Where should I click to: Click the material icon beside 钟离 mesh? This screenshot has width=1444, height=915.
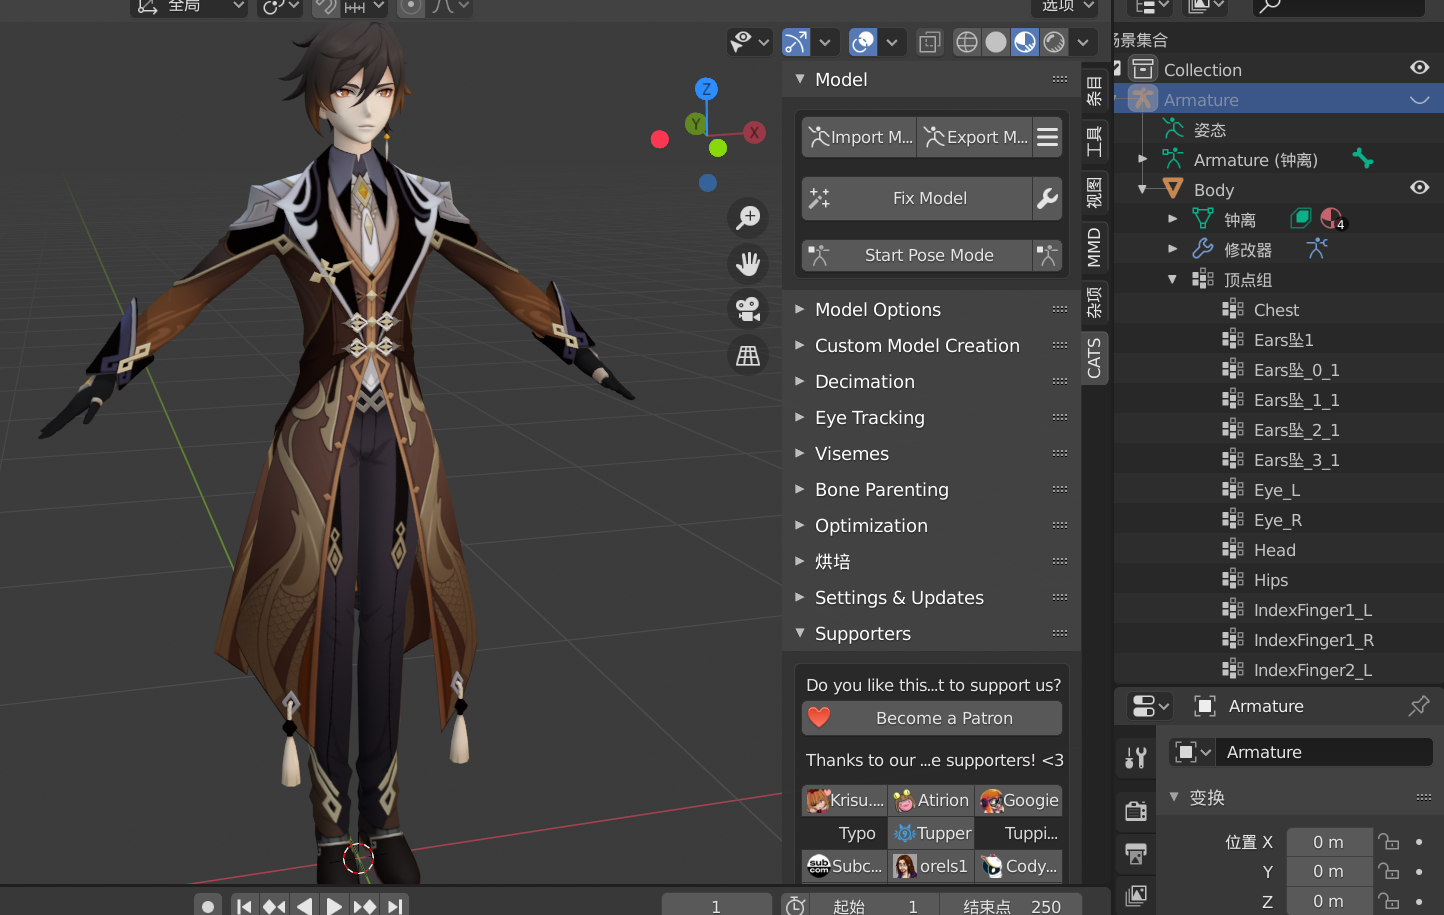(x=1331, y=218)
